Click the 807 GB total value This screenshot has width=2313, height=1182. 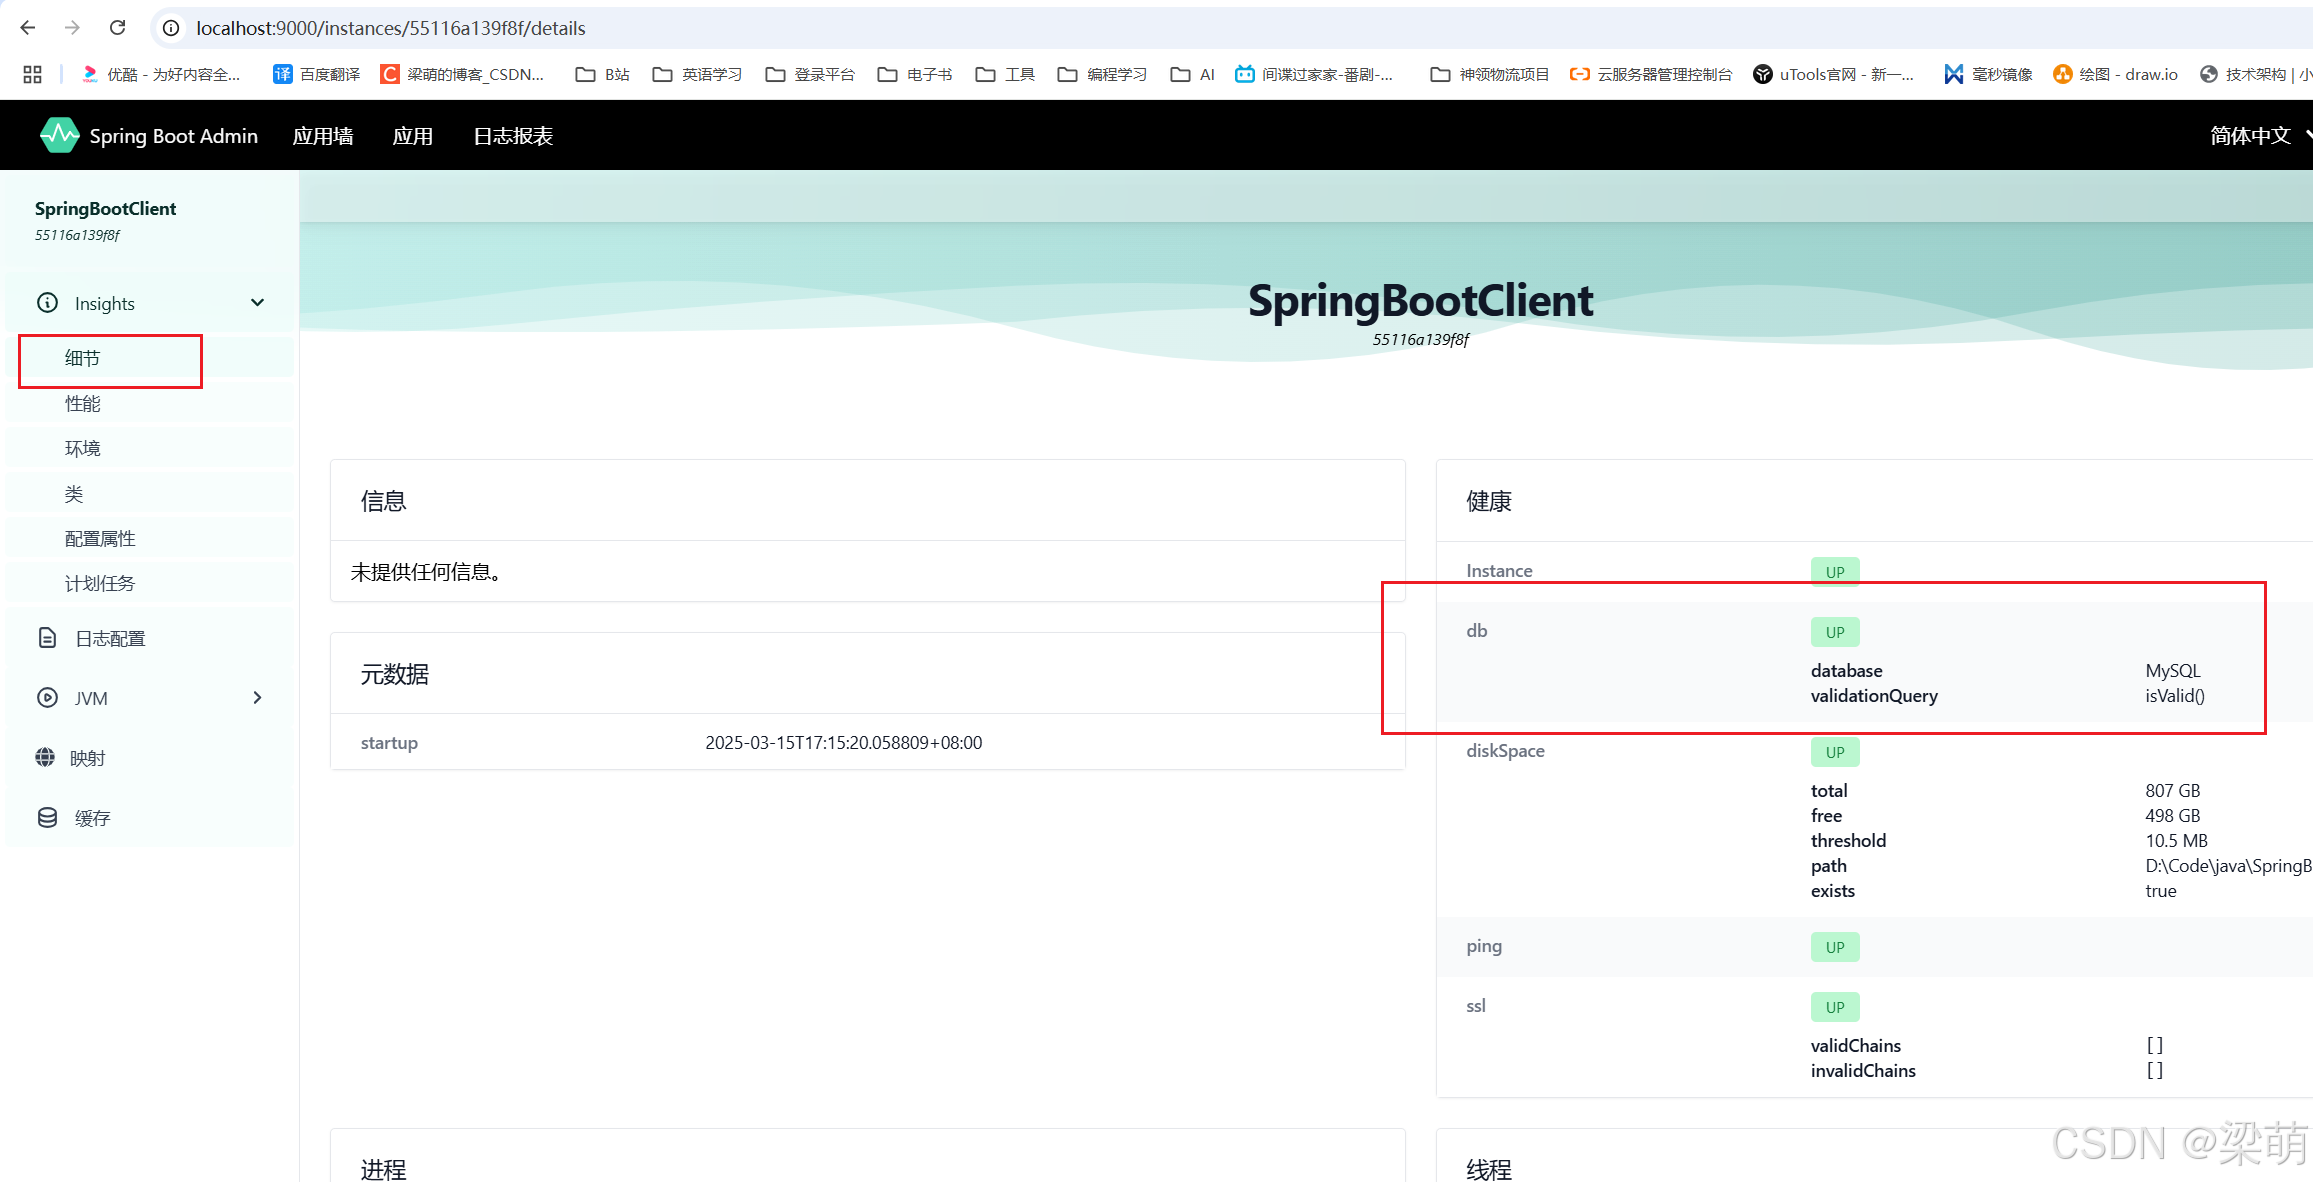pos(2173,790)
